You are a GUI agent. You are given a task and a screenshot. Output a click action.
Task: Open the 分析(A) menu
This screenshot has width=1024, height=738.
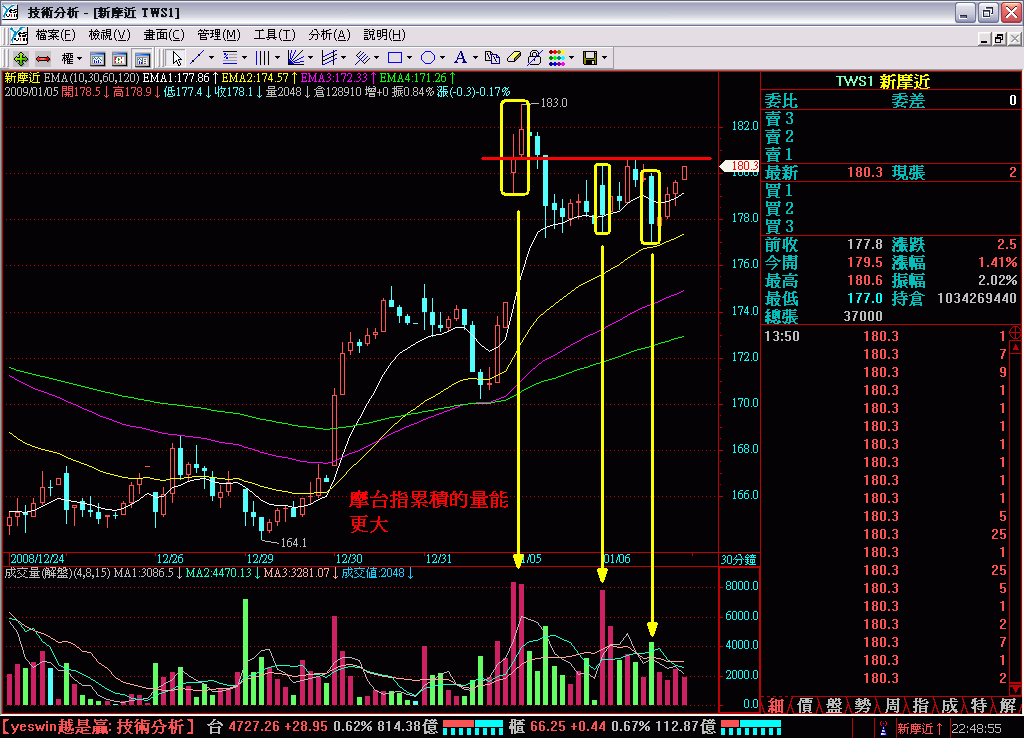coord(329,35)
